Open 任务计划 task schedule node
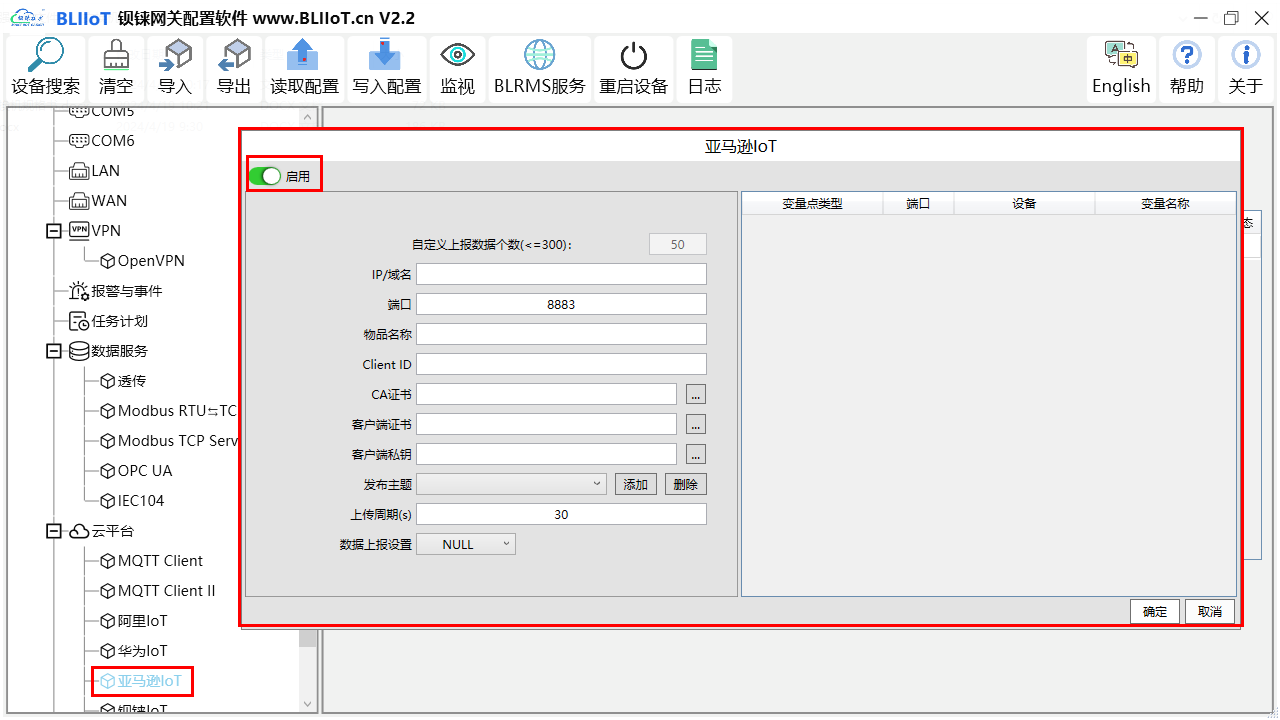Image resolution: width=1280 pixels, height=720 pixels. click(x=108, y=321)
